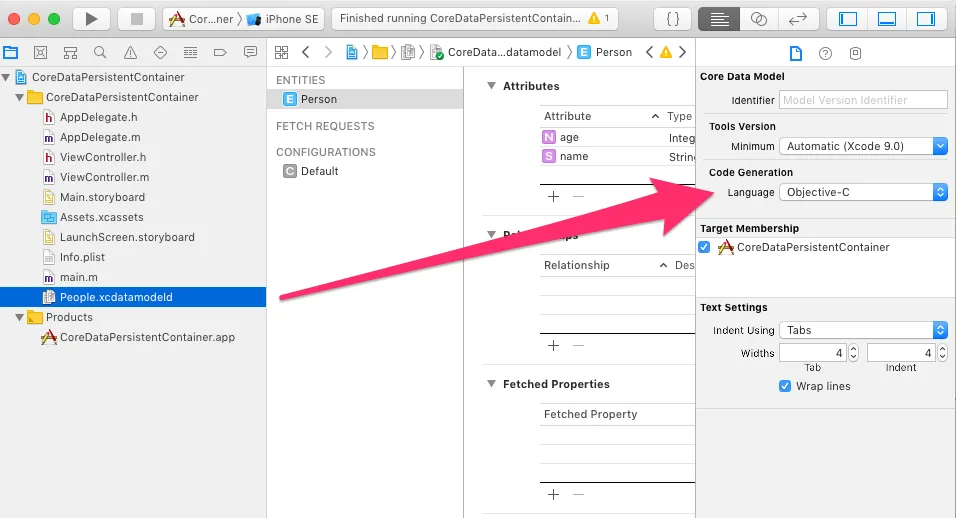Jump to next issue in the jump bar
This screenshot has width=956, height=518.
click(682, 52)
